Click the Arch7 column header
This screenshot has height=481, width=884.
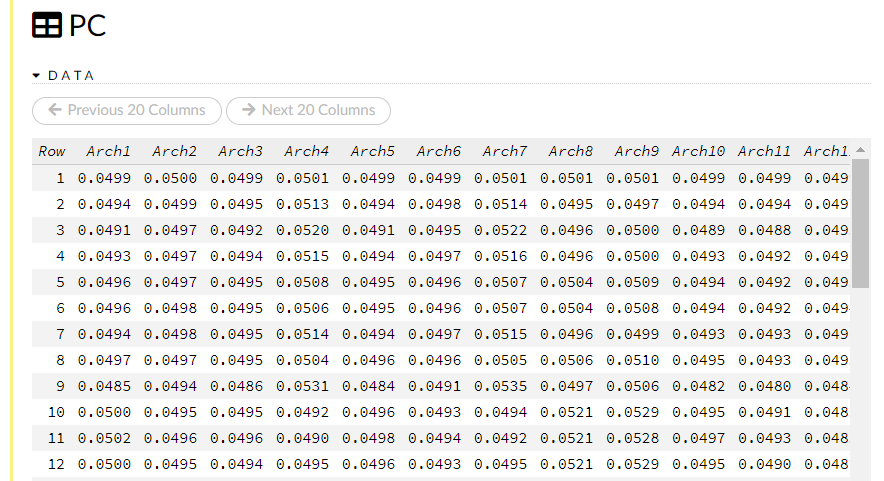504,151
